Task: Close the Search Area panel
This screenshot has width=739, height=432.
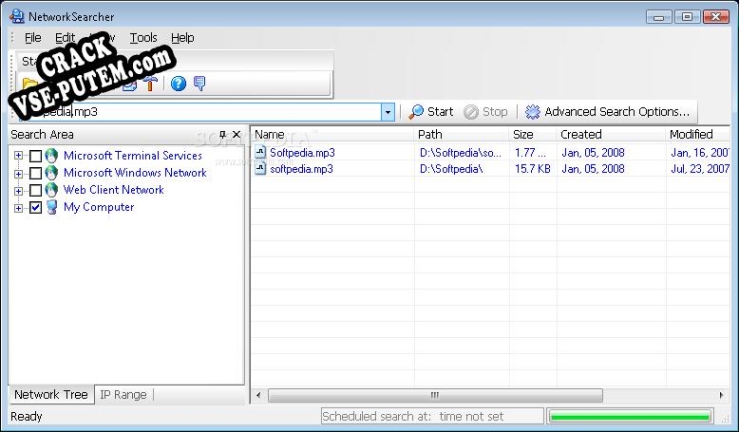Action: pos(236,135)
